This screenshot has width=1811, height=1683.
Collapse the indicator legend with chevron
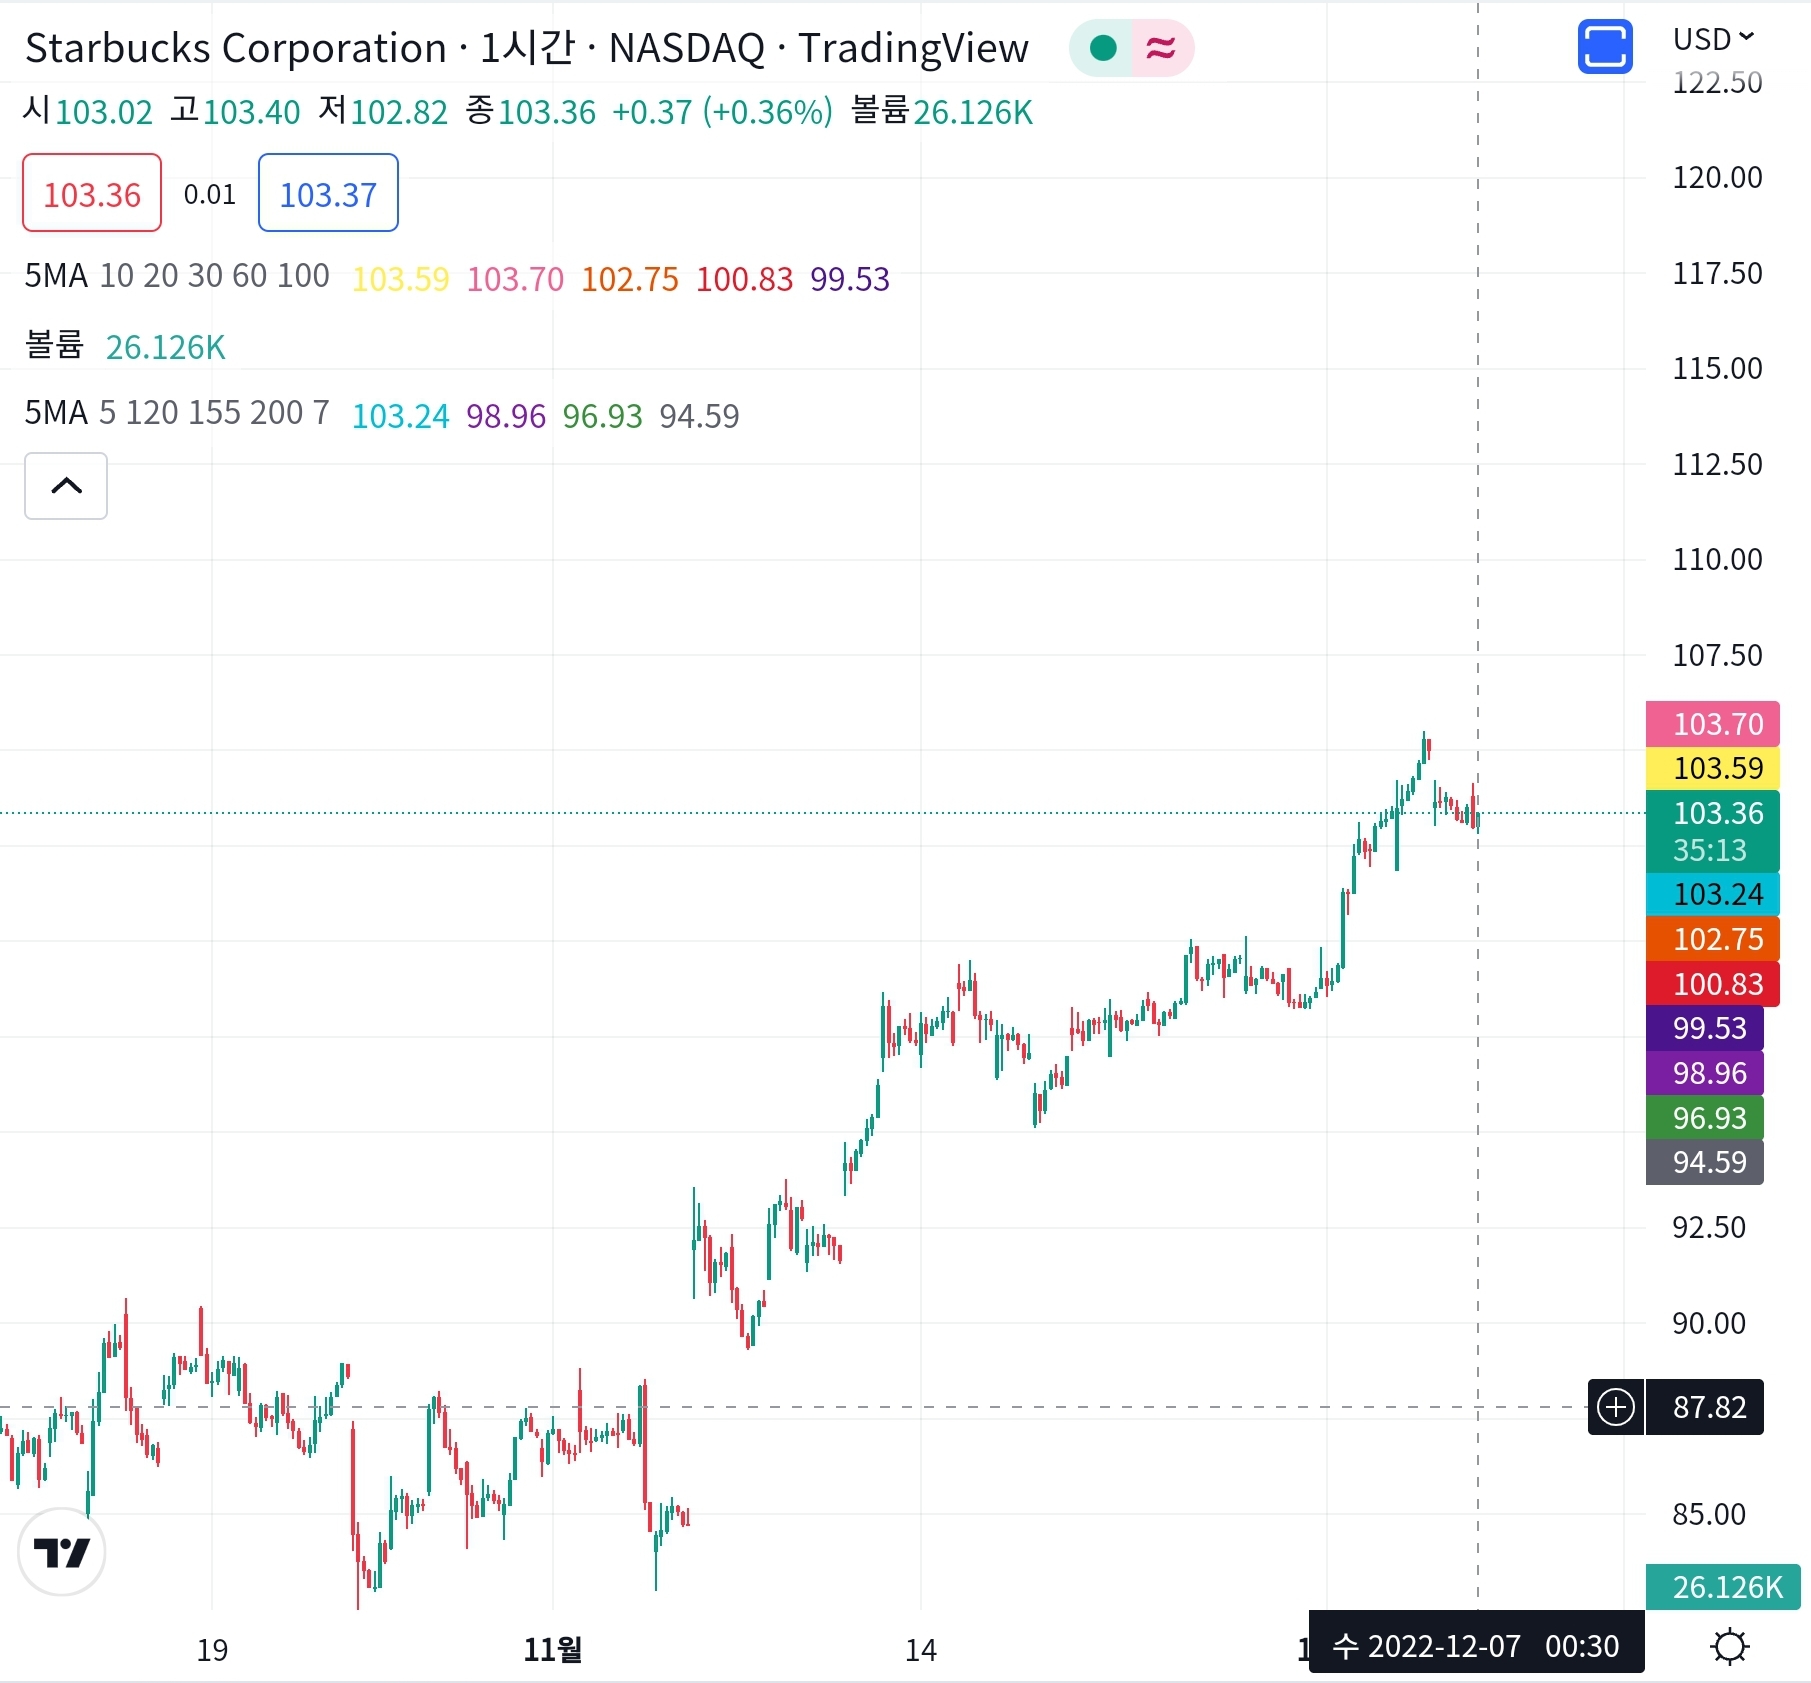pyautogui.click(x=66, y=486)
